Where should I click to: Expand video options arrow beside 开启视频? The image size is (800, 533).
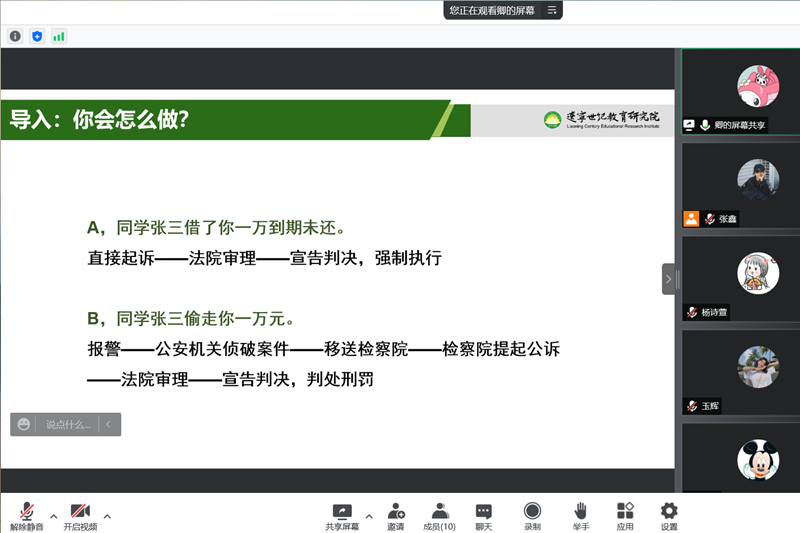[107, 516]
